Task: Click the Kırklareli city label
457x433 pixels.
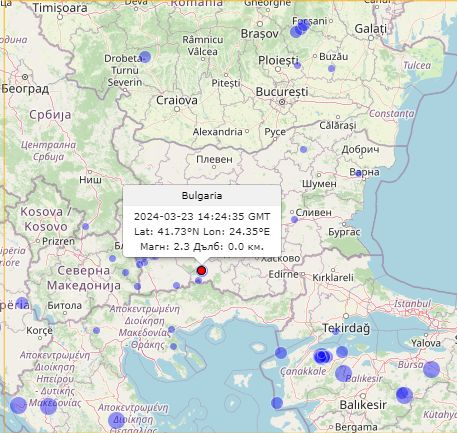Action: (333, 277)
